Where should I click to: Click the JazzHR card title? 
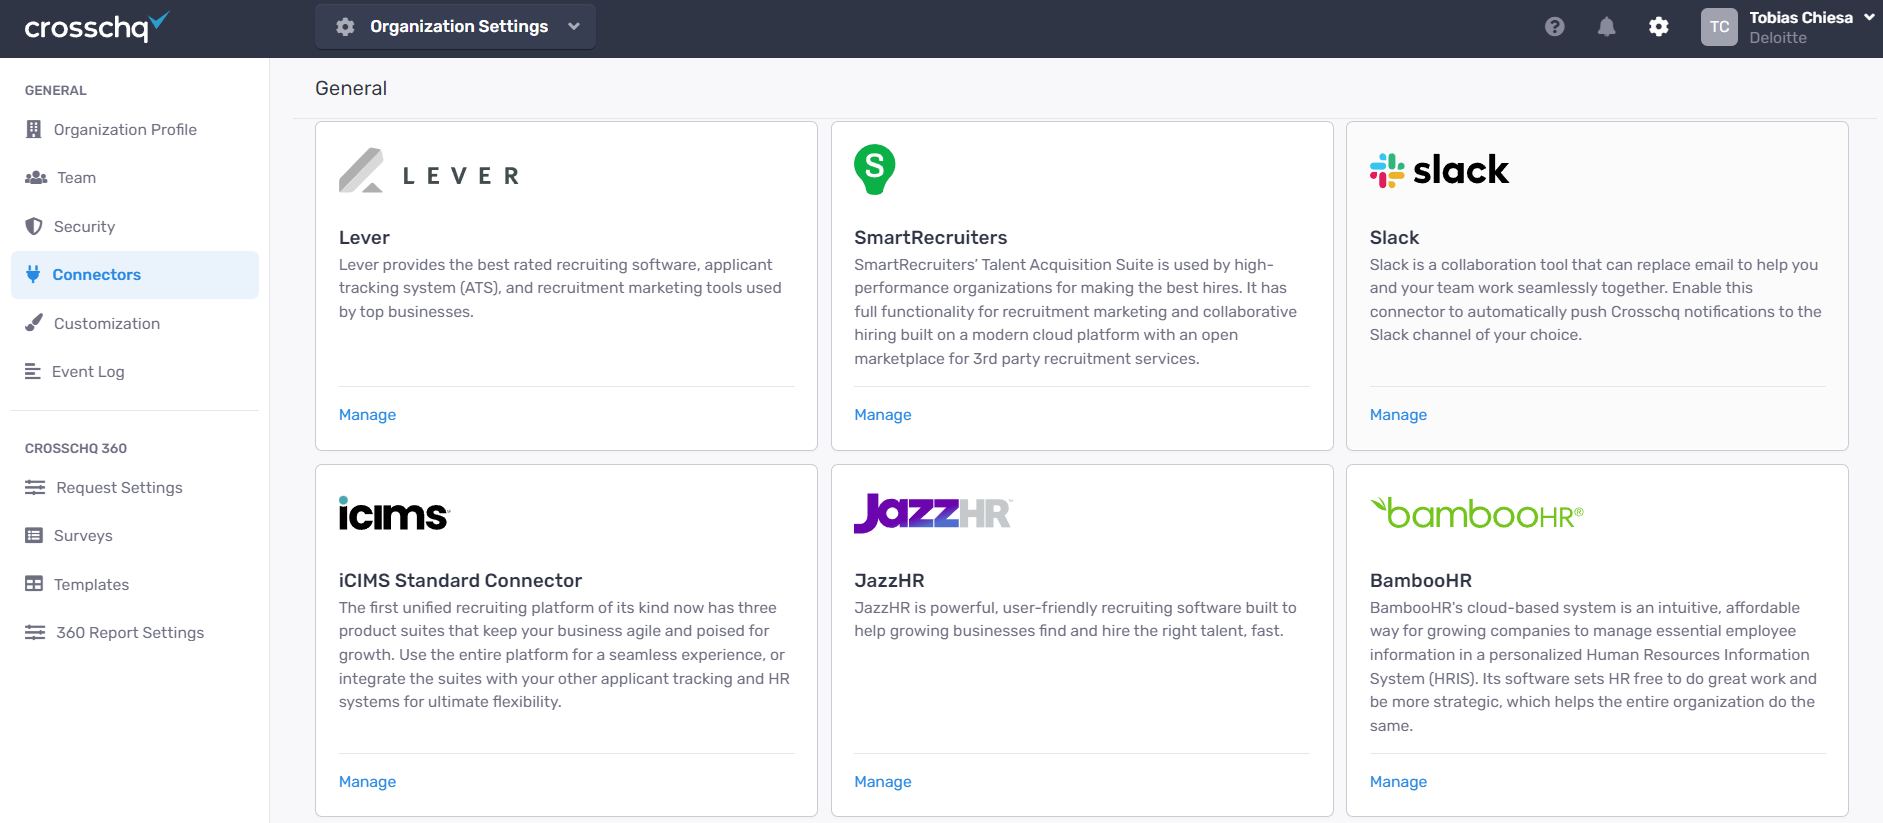(x=889, y=581)
